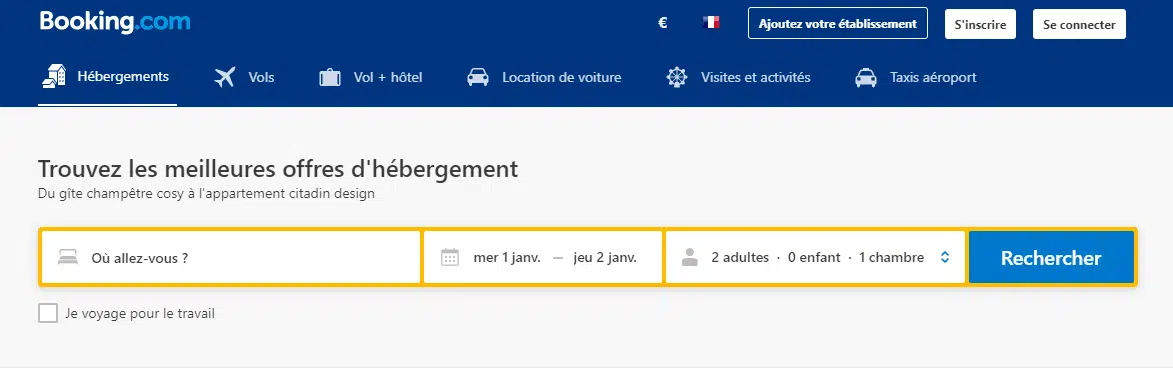Click the Booking.com logo

[x=115, y=22]
